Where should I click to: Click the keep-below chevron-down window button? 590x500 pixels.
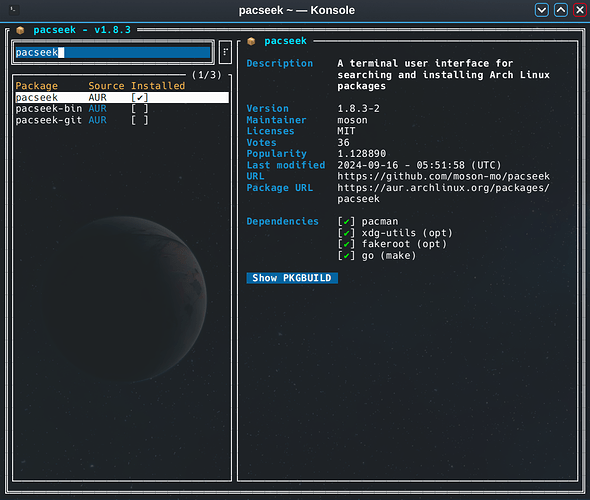[x=542, y=10]
